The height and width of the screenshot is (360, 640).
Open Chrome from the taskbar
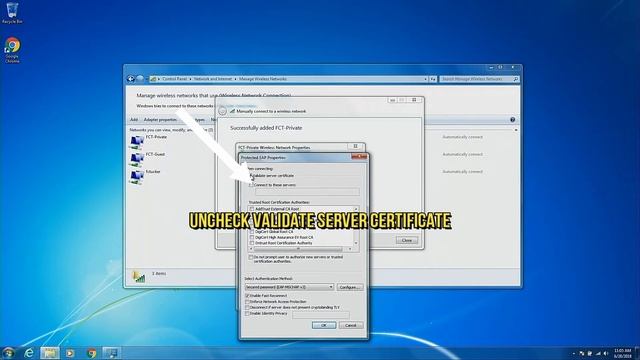click(x=91, y=353)
